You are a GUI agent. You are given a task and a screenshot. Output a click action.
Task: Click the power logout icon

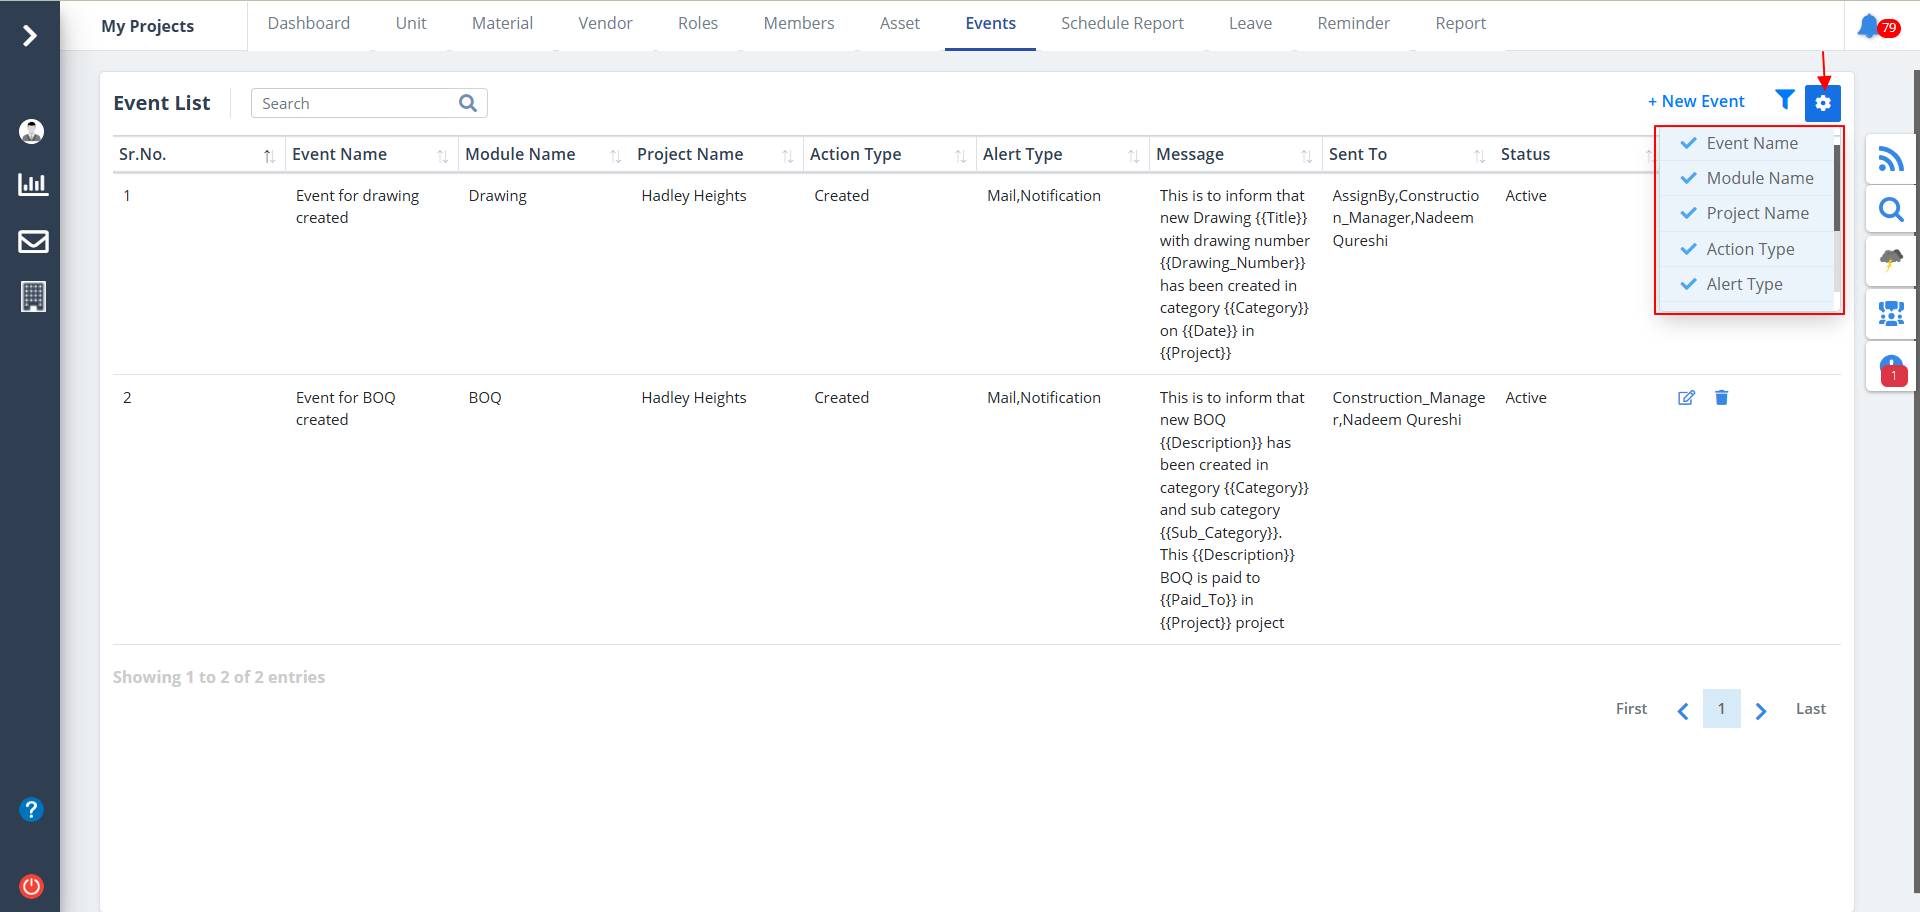tap(32, 886)
